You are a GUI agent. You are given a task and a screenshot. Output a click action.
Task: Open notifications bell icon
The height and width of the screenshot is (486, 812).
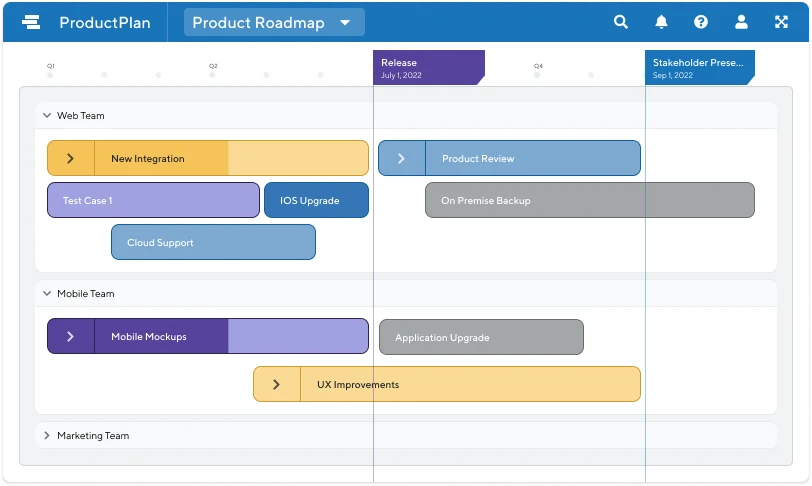tap(661, 22)
